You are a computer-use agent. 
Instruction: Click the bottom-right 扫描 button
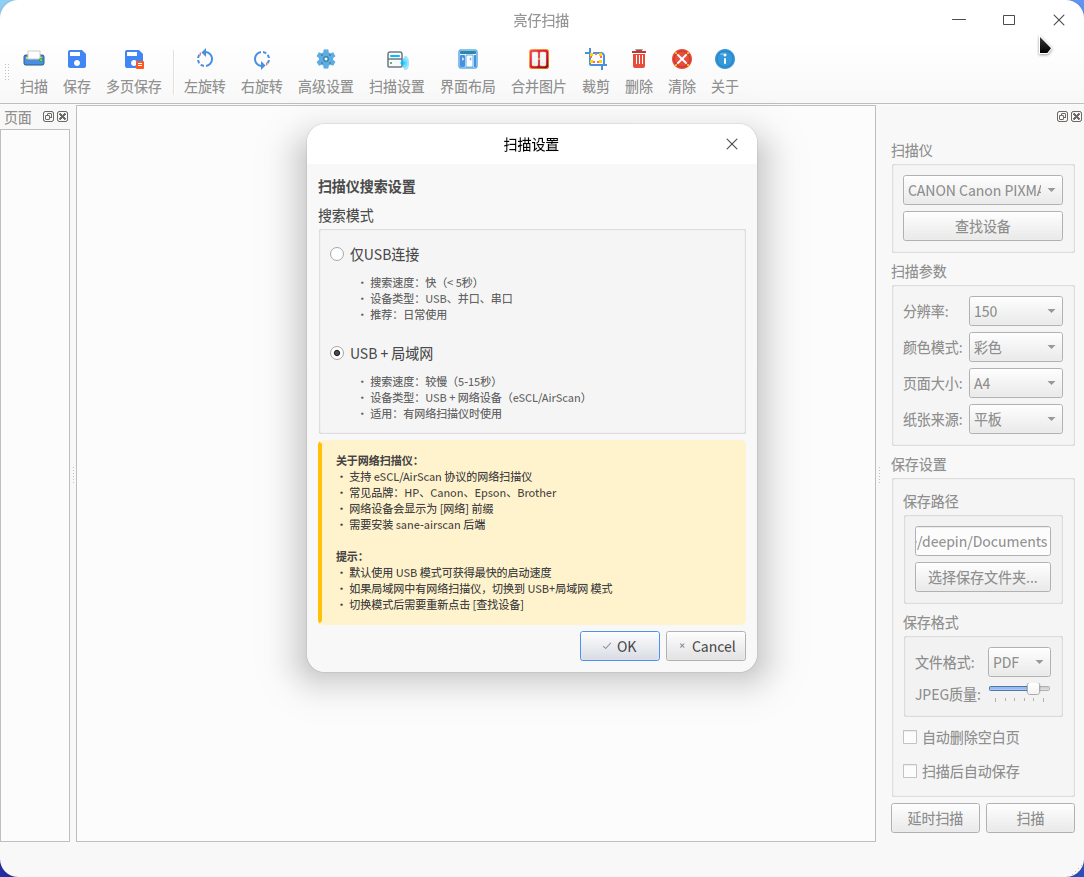click(x=1030, y=818)
